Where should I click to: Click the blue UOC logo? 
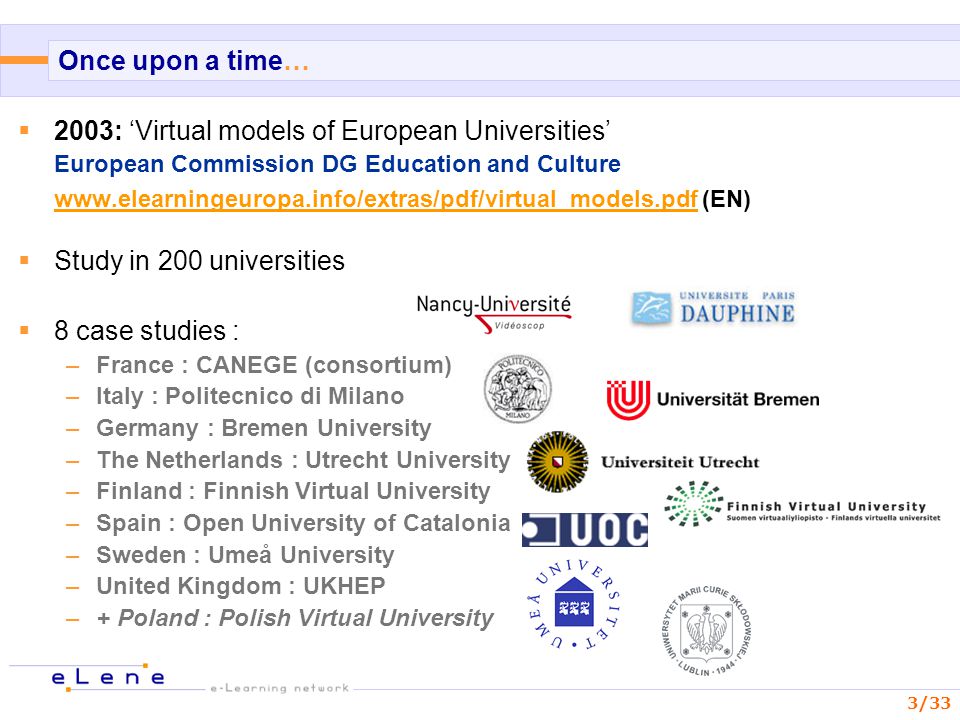click(585, 530)
